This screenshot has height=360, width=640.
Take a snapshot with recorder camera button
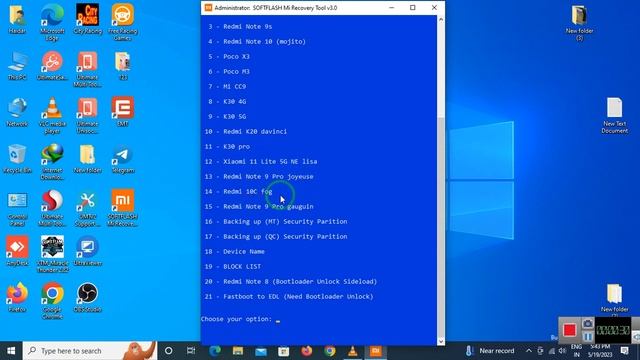point(588,324)
